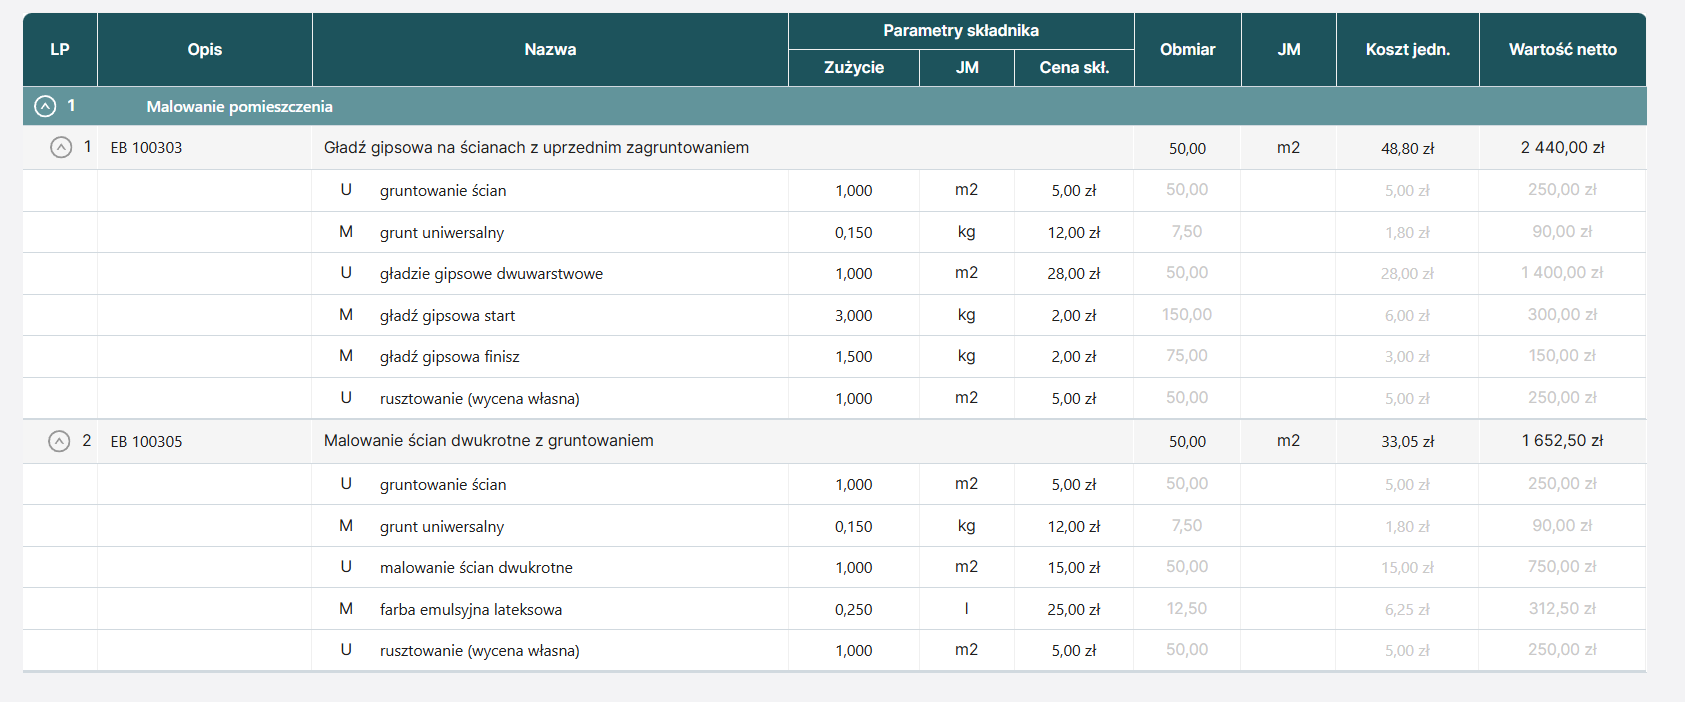Click the 3,000 usage value for gładź start
The image size is (1685, 702).
853,316
